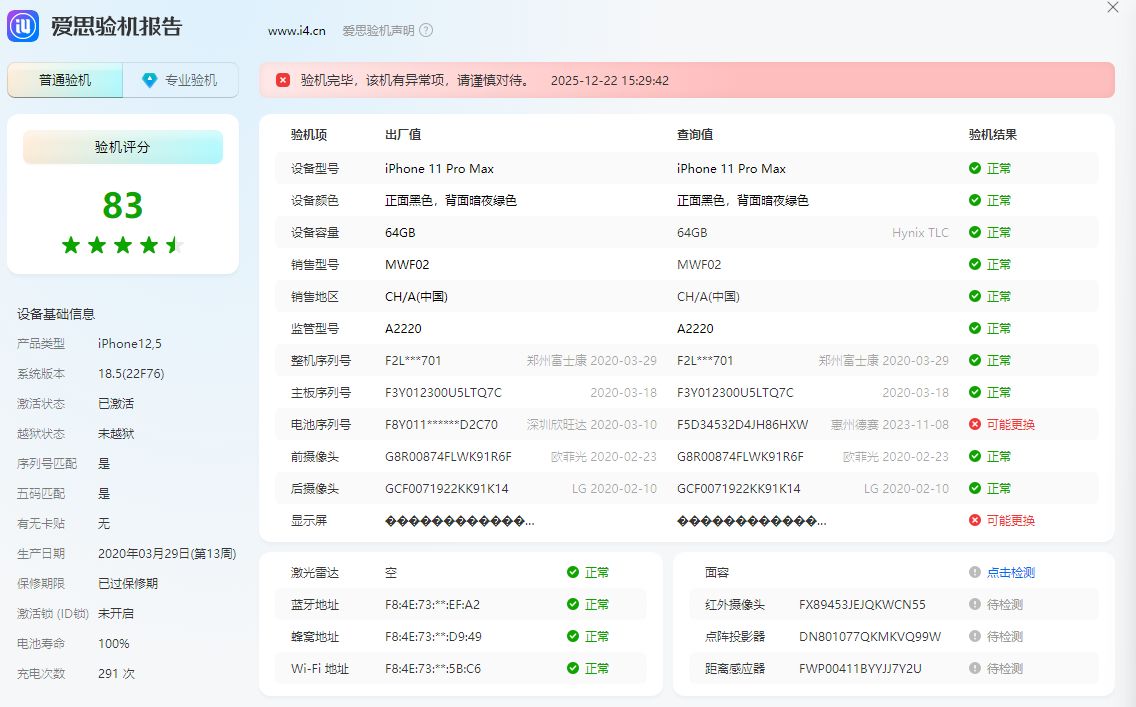Click green check icon in 销售地区 row

[x=974, y=296]
